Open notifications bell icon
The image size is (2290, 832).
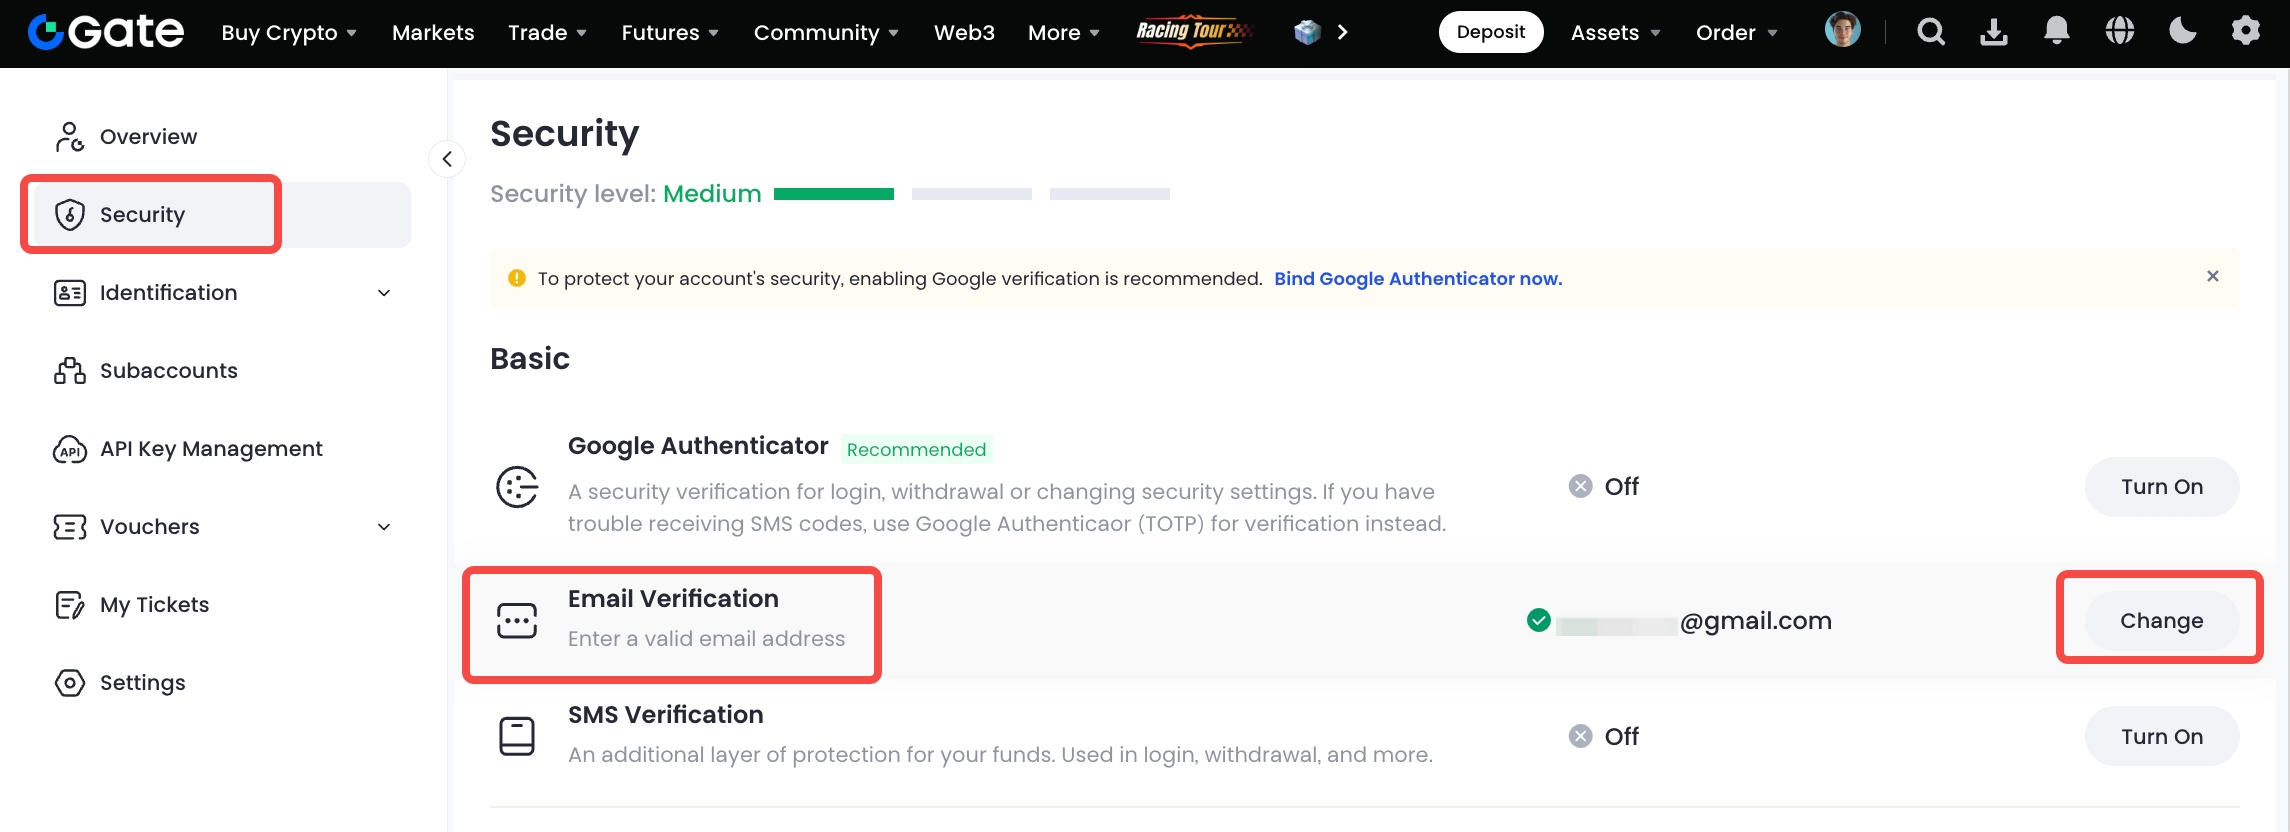pos(2056,32)
